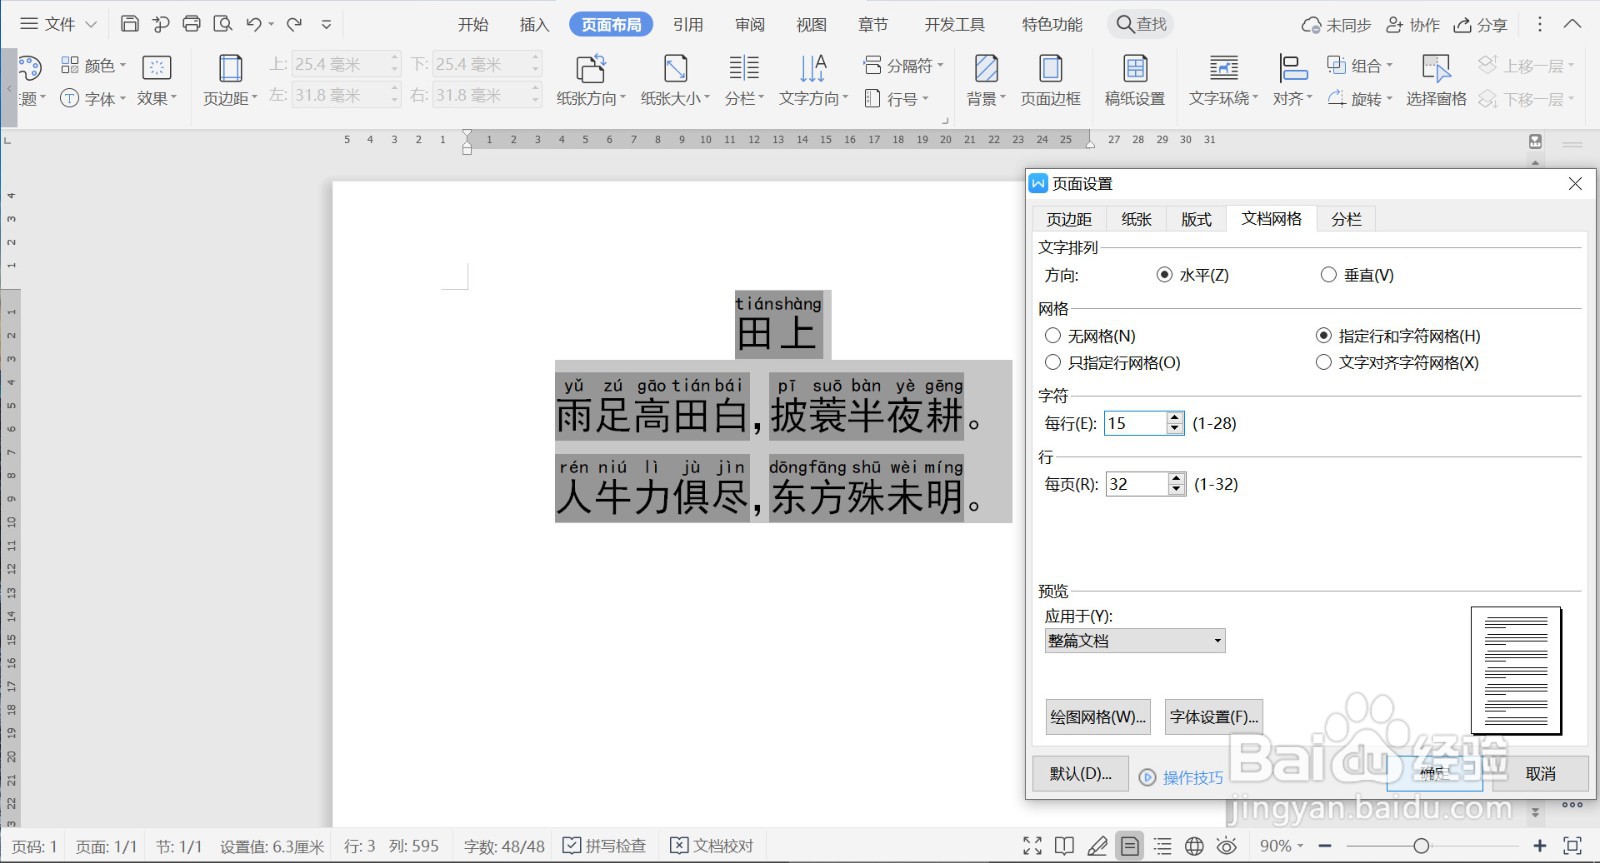This screenshot has width=1600, height=863.
Task: Click the 每行(E) characters per line field
Action: click(x=1135, y=423)
